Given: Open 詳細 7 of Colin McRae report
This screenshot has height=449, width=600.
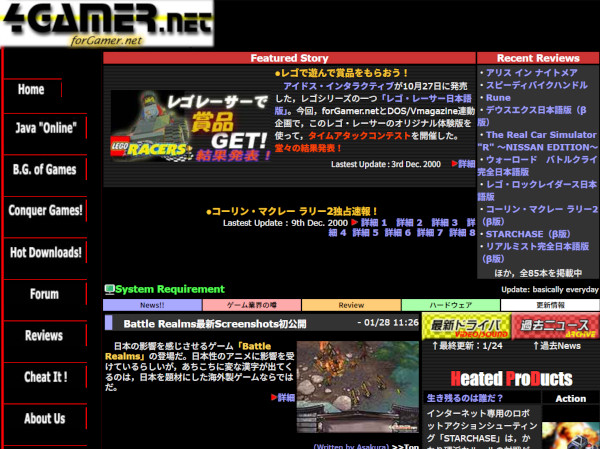Looking at the screenshot, I should coord(430,232).
